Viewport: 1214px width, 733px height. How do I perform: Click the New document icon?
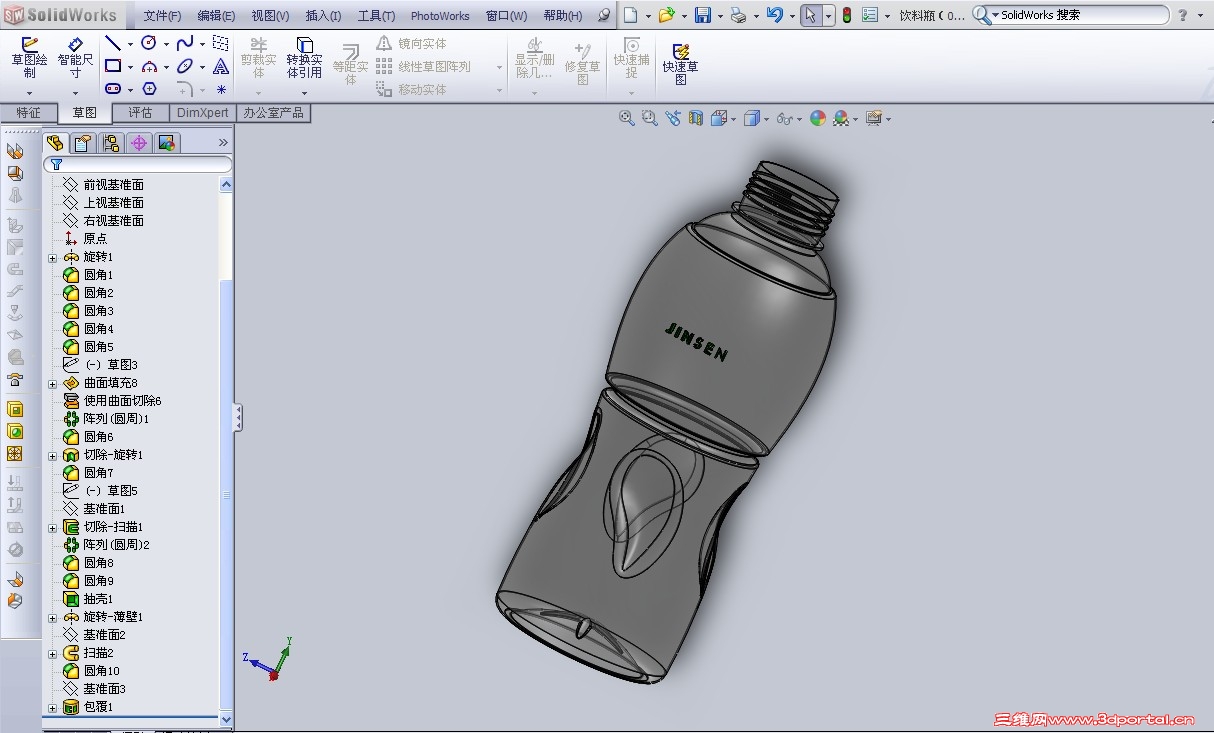click(x=630, y=15)
